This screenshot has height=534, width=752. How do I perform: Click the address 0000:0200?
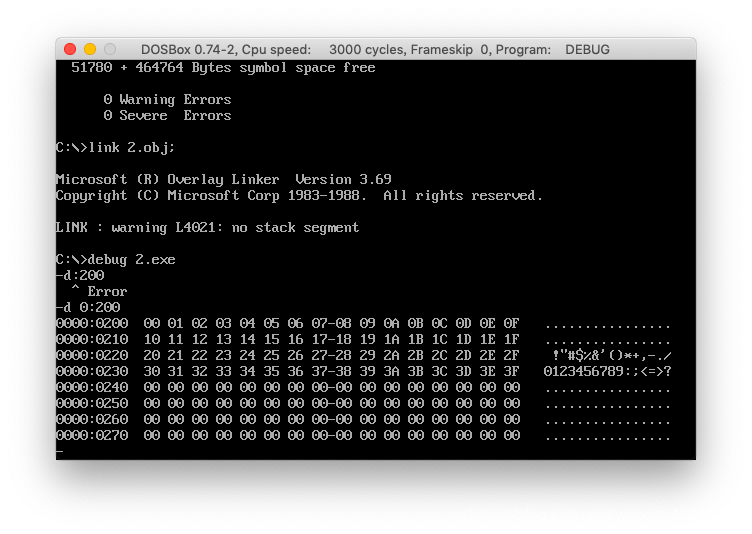coord(92,323)
